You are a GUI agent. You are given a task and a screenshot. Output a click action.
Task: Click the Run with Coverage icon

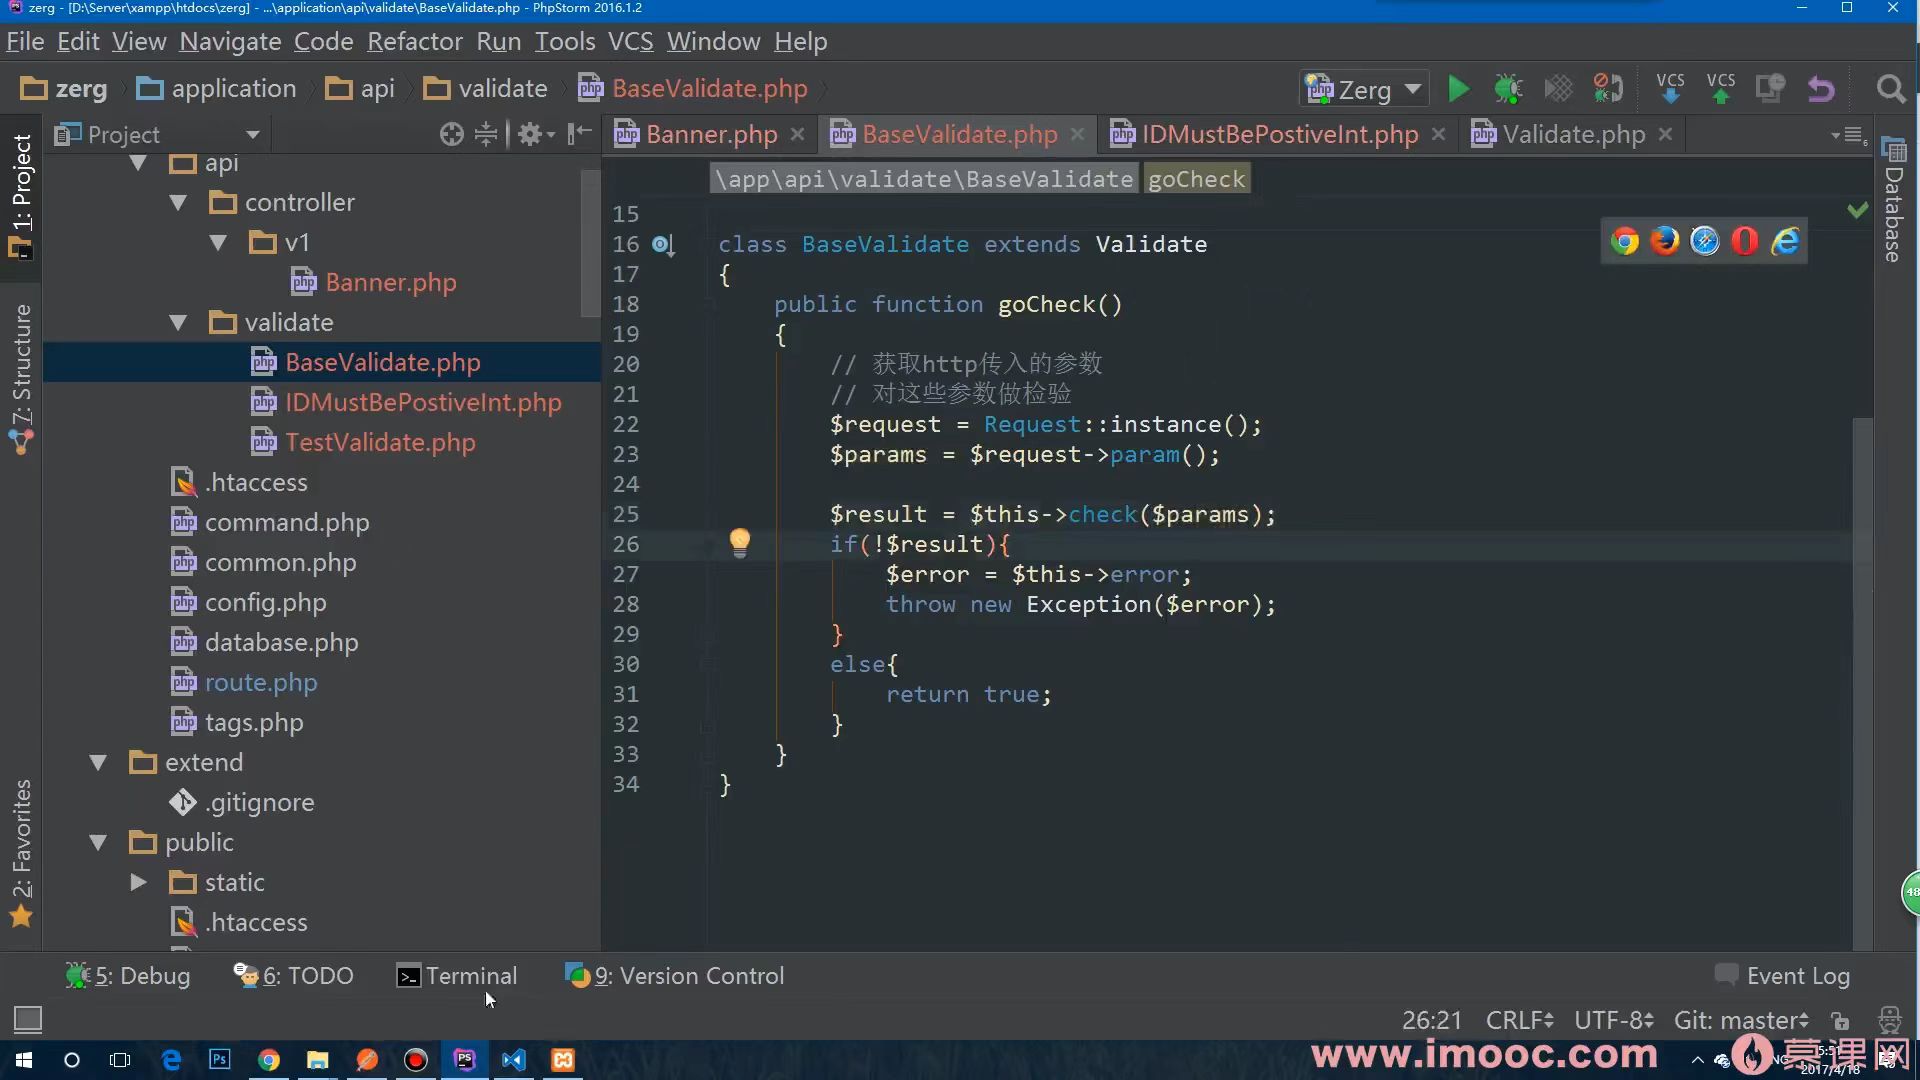[x=1558, y=89]
